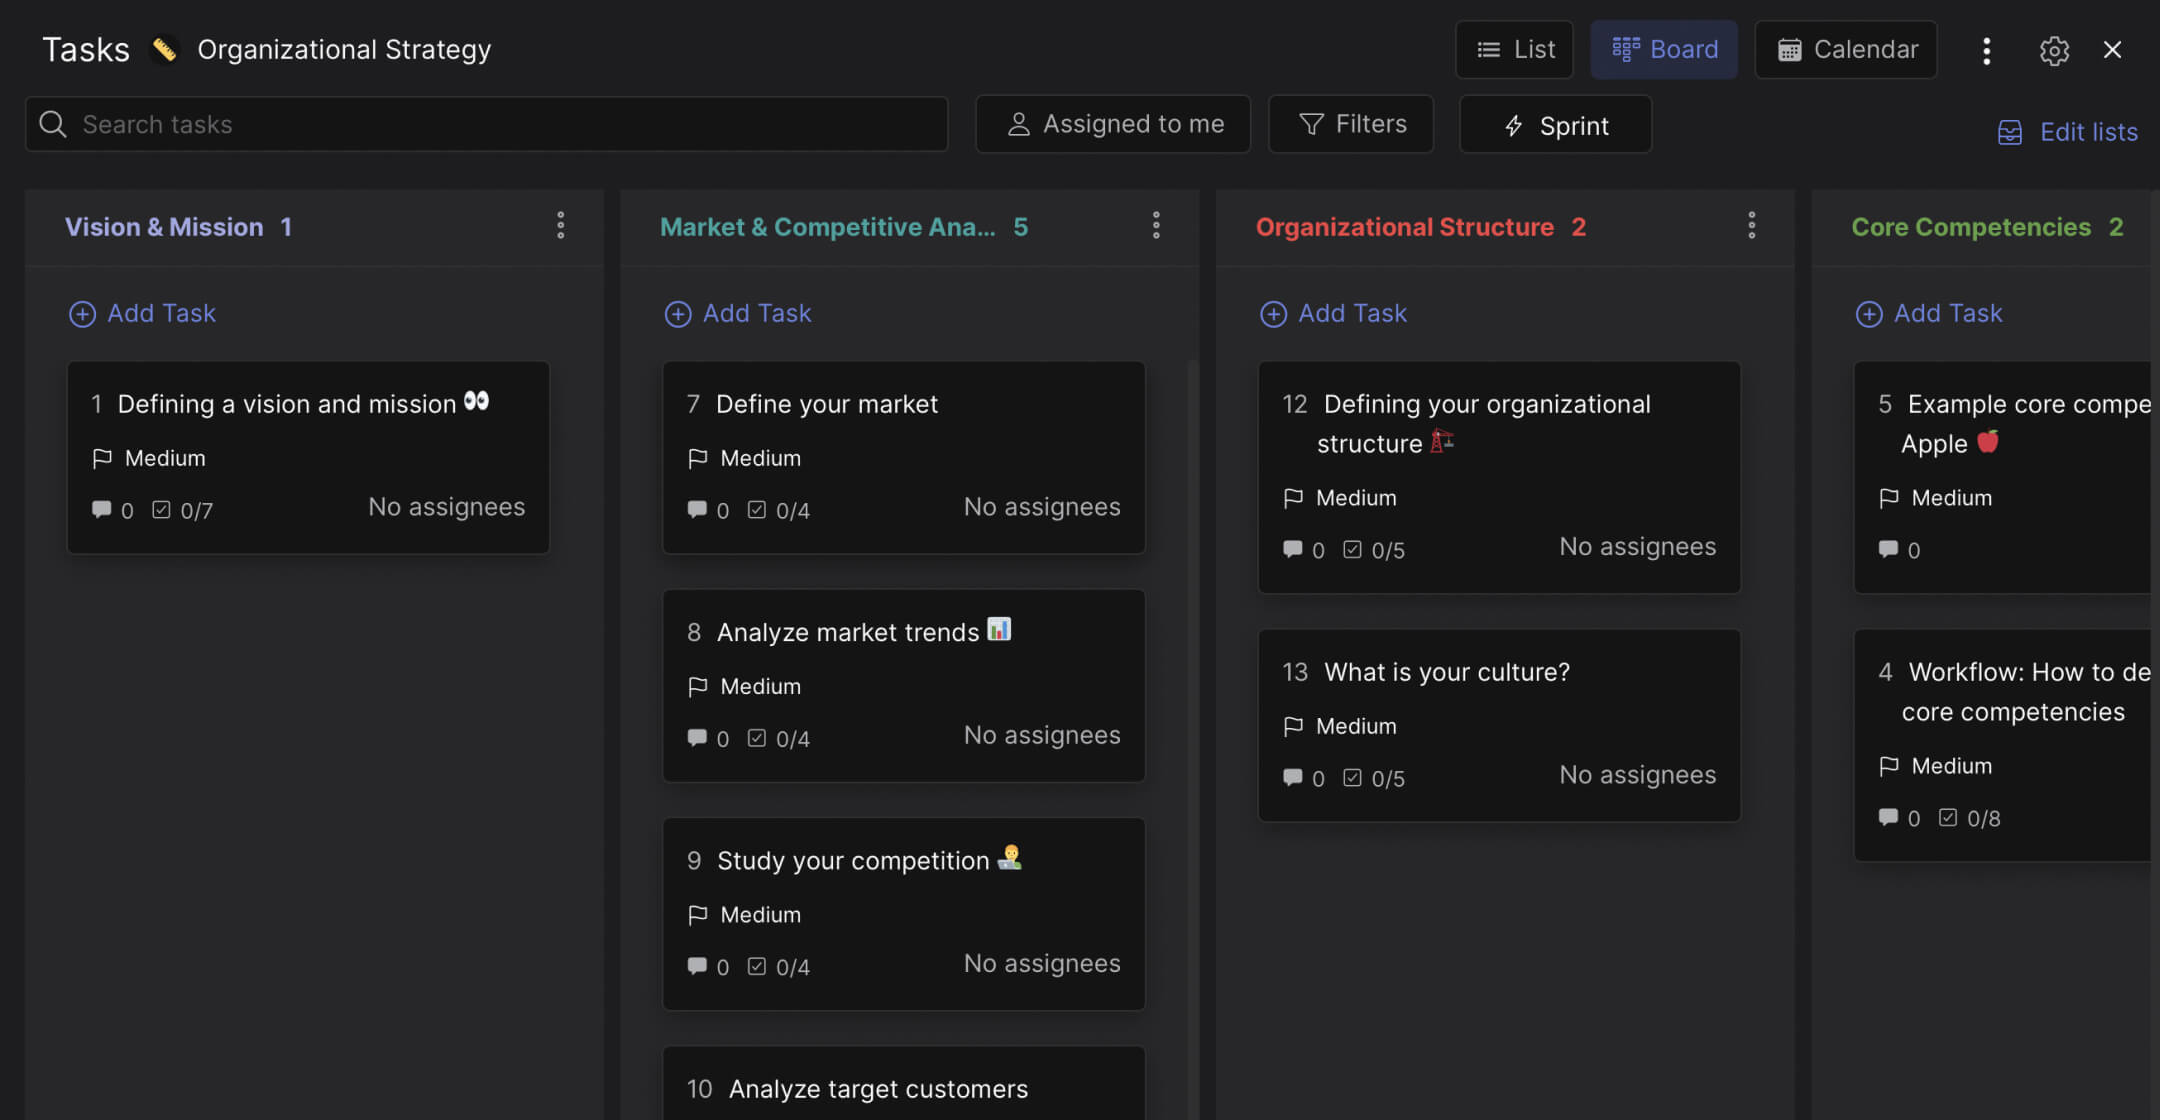Screen dimensions: 2160x1120
Task: Open Vision & Mission column options menu
Action: click(x=561, y=225)
